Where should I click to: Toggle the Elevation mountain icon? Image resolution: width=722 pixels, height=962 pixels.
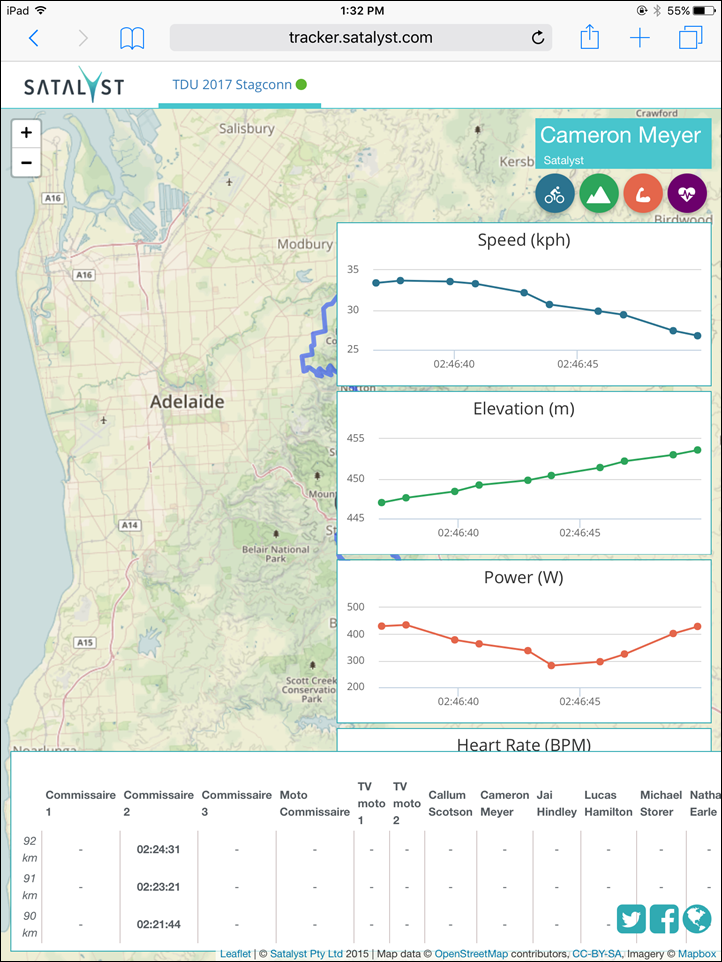(599, 192)
